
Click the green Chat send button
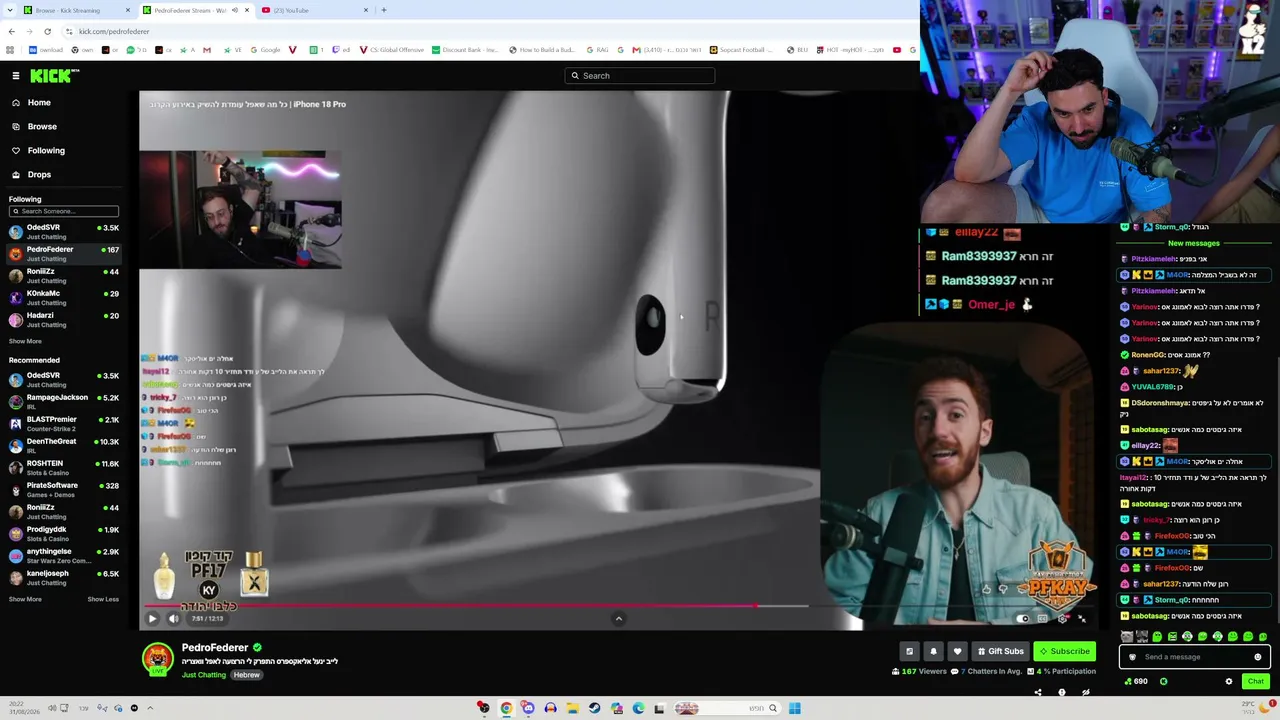pos(1256,681)
